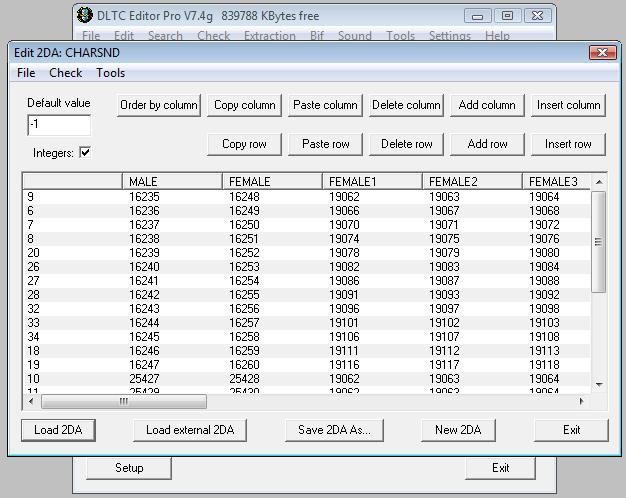626x498 pixels.
Task: Click Save 2DA As button
Action: click(334, 430)
